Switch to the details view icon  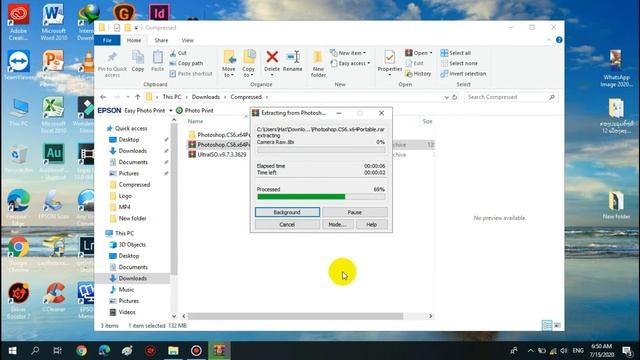(547, 325)
